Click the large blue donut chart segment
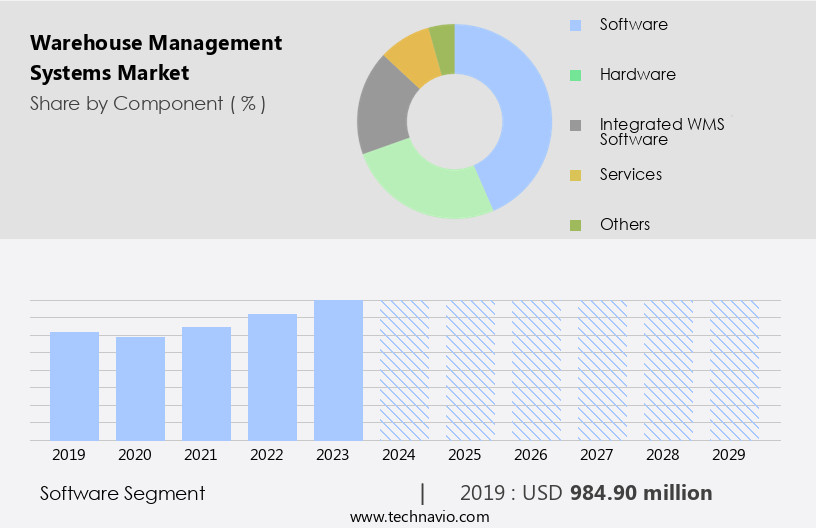The height and width of the screenshot is (528, 816). 518,110
